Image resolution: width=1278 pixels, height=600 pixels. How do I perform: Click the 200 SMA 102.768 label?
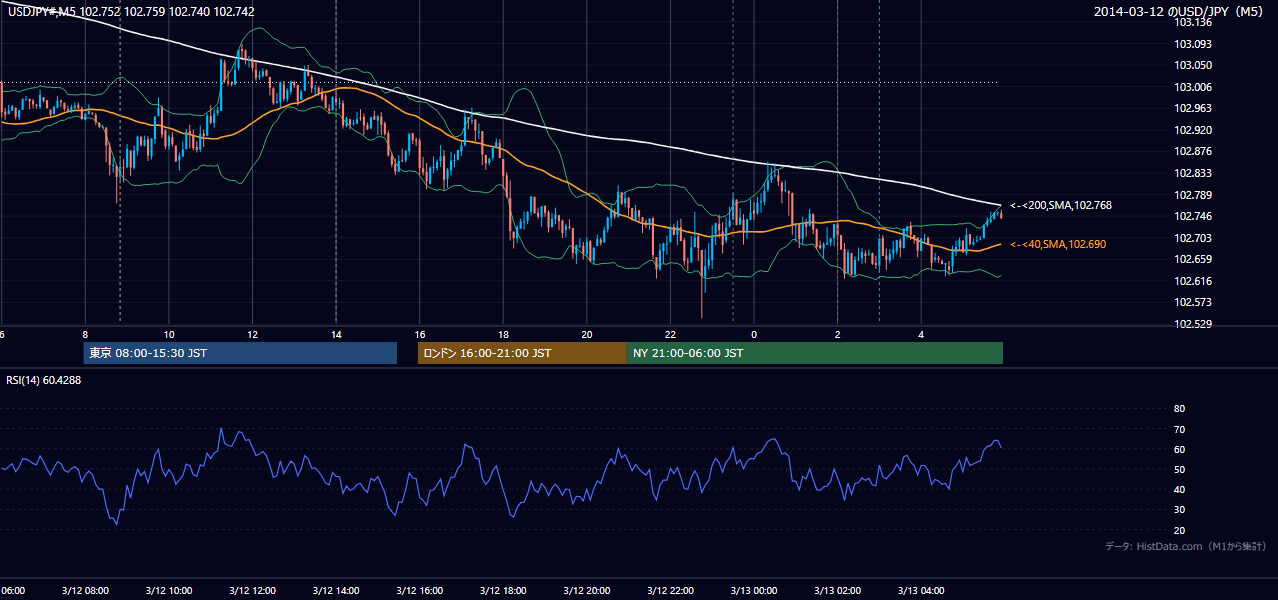(x=1061, y=205)
